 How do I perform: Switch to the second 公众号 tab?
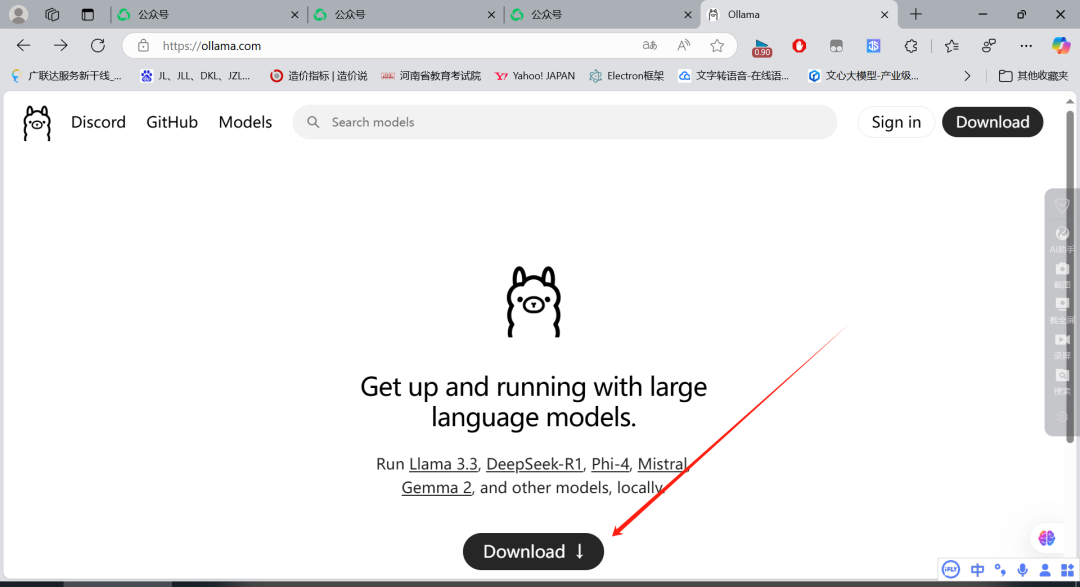pyautogui.click(x=404, y=14)
